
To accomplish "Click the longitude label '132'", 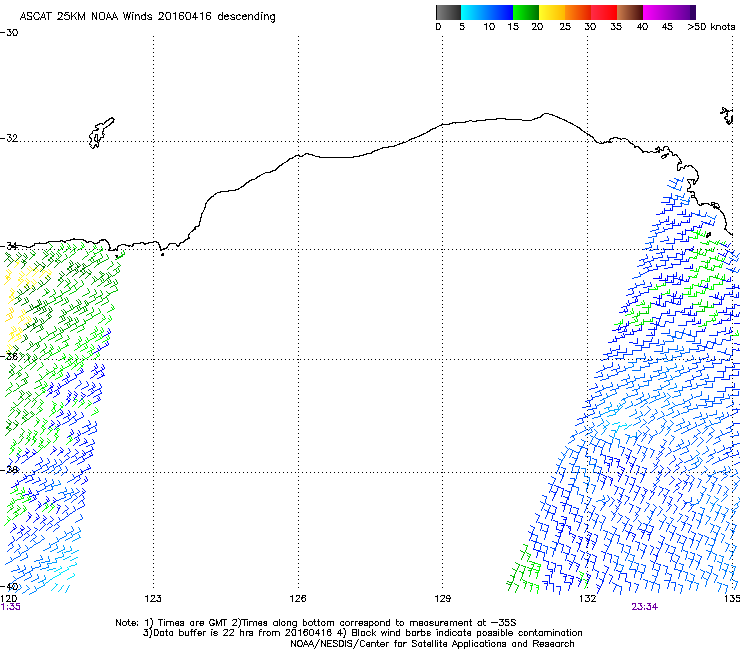I will click(x=587, y=599).
